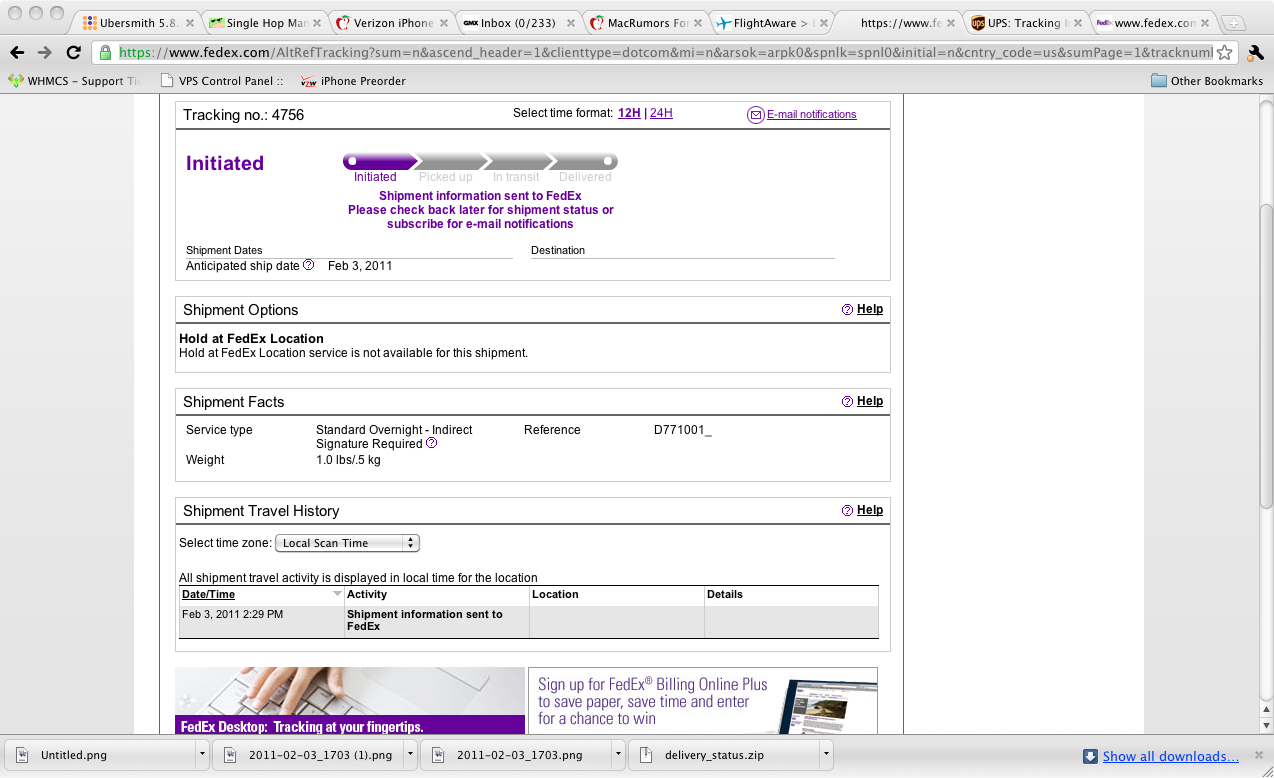The width and height of the screenshot is (1274, 778).
Task: Click the E-mail notifications envelope icon
Action: point(756,115)
